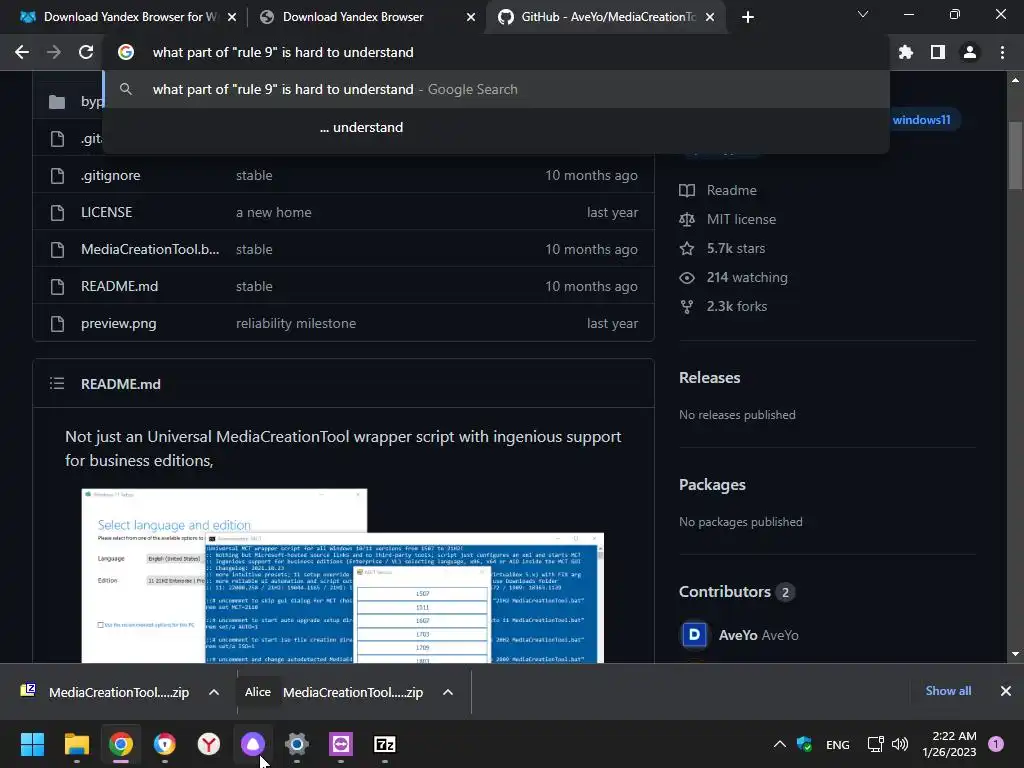Open the preview.png file

(118, 323)
